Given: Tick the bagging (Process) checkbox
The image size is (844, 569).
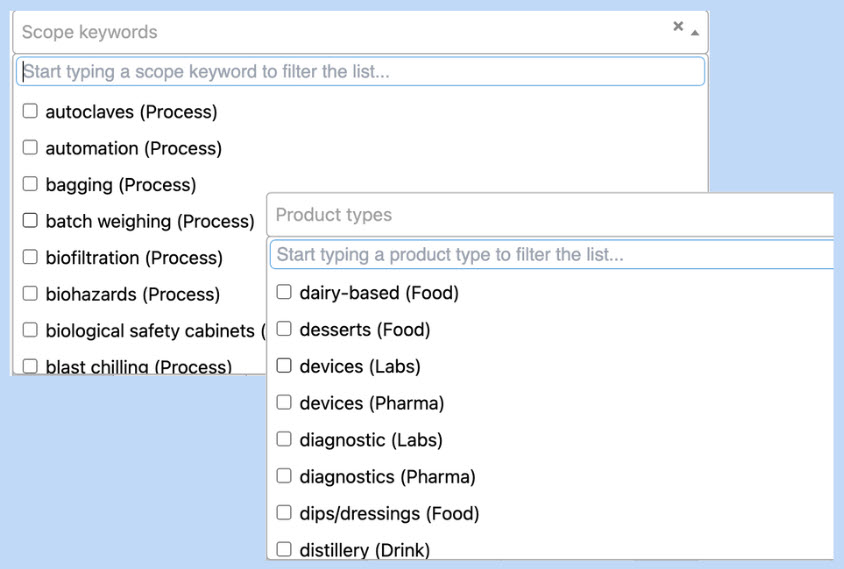Looking at the screenshot, I should (x=30, y=184).
